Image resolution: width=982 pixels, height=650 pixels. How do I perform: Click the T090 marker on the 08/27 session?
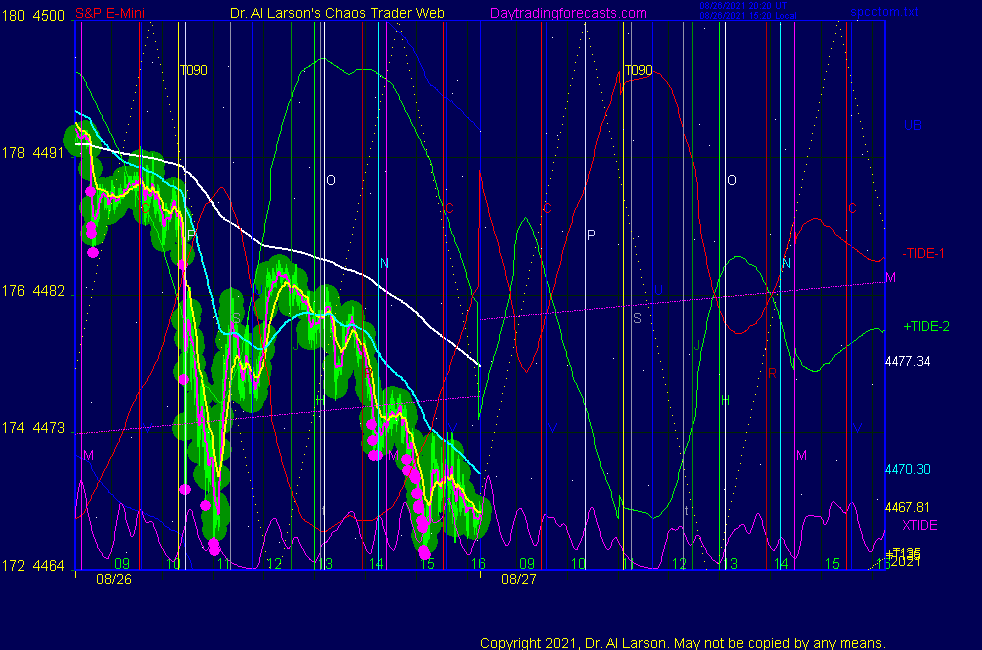pyautogui.click(x=638, y=70)
